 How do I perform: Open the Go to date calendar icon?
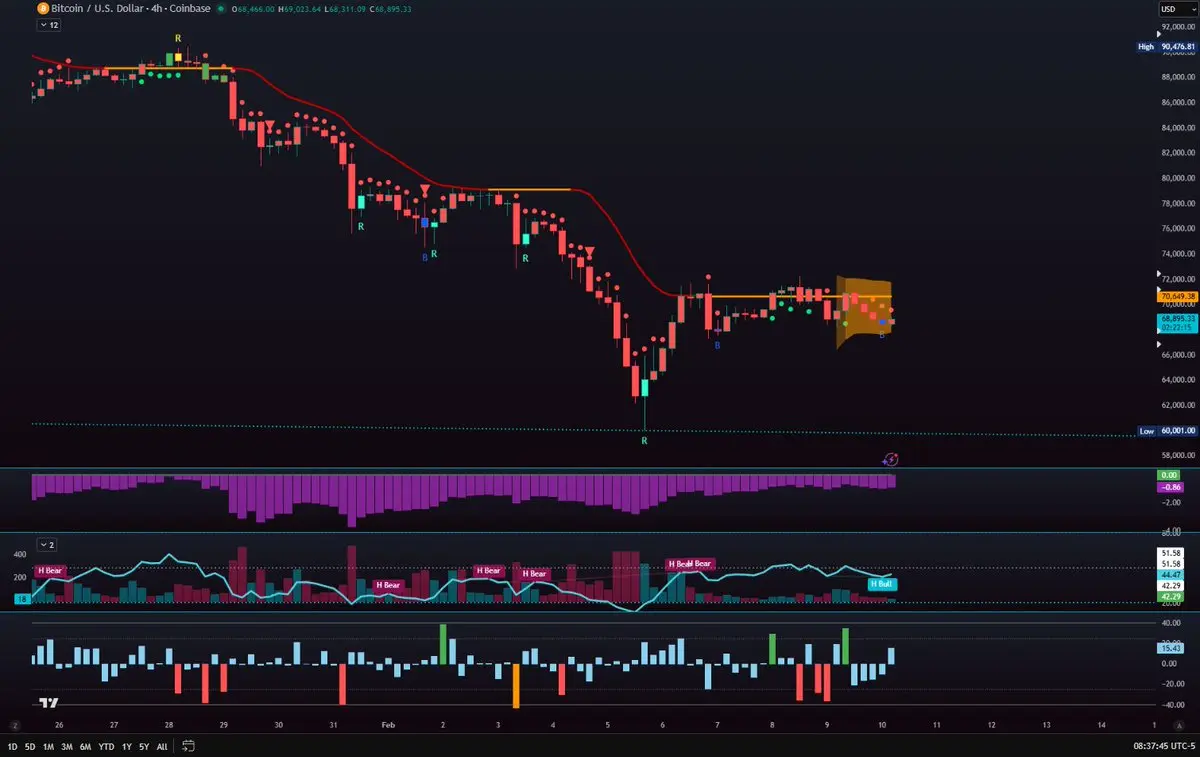187,746
